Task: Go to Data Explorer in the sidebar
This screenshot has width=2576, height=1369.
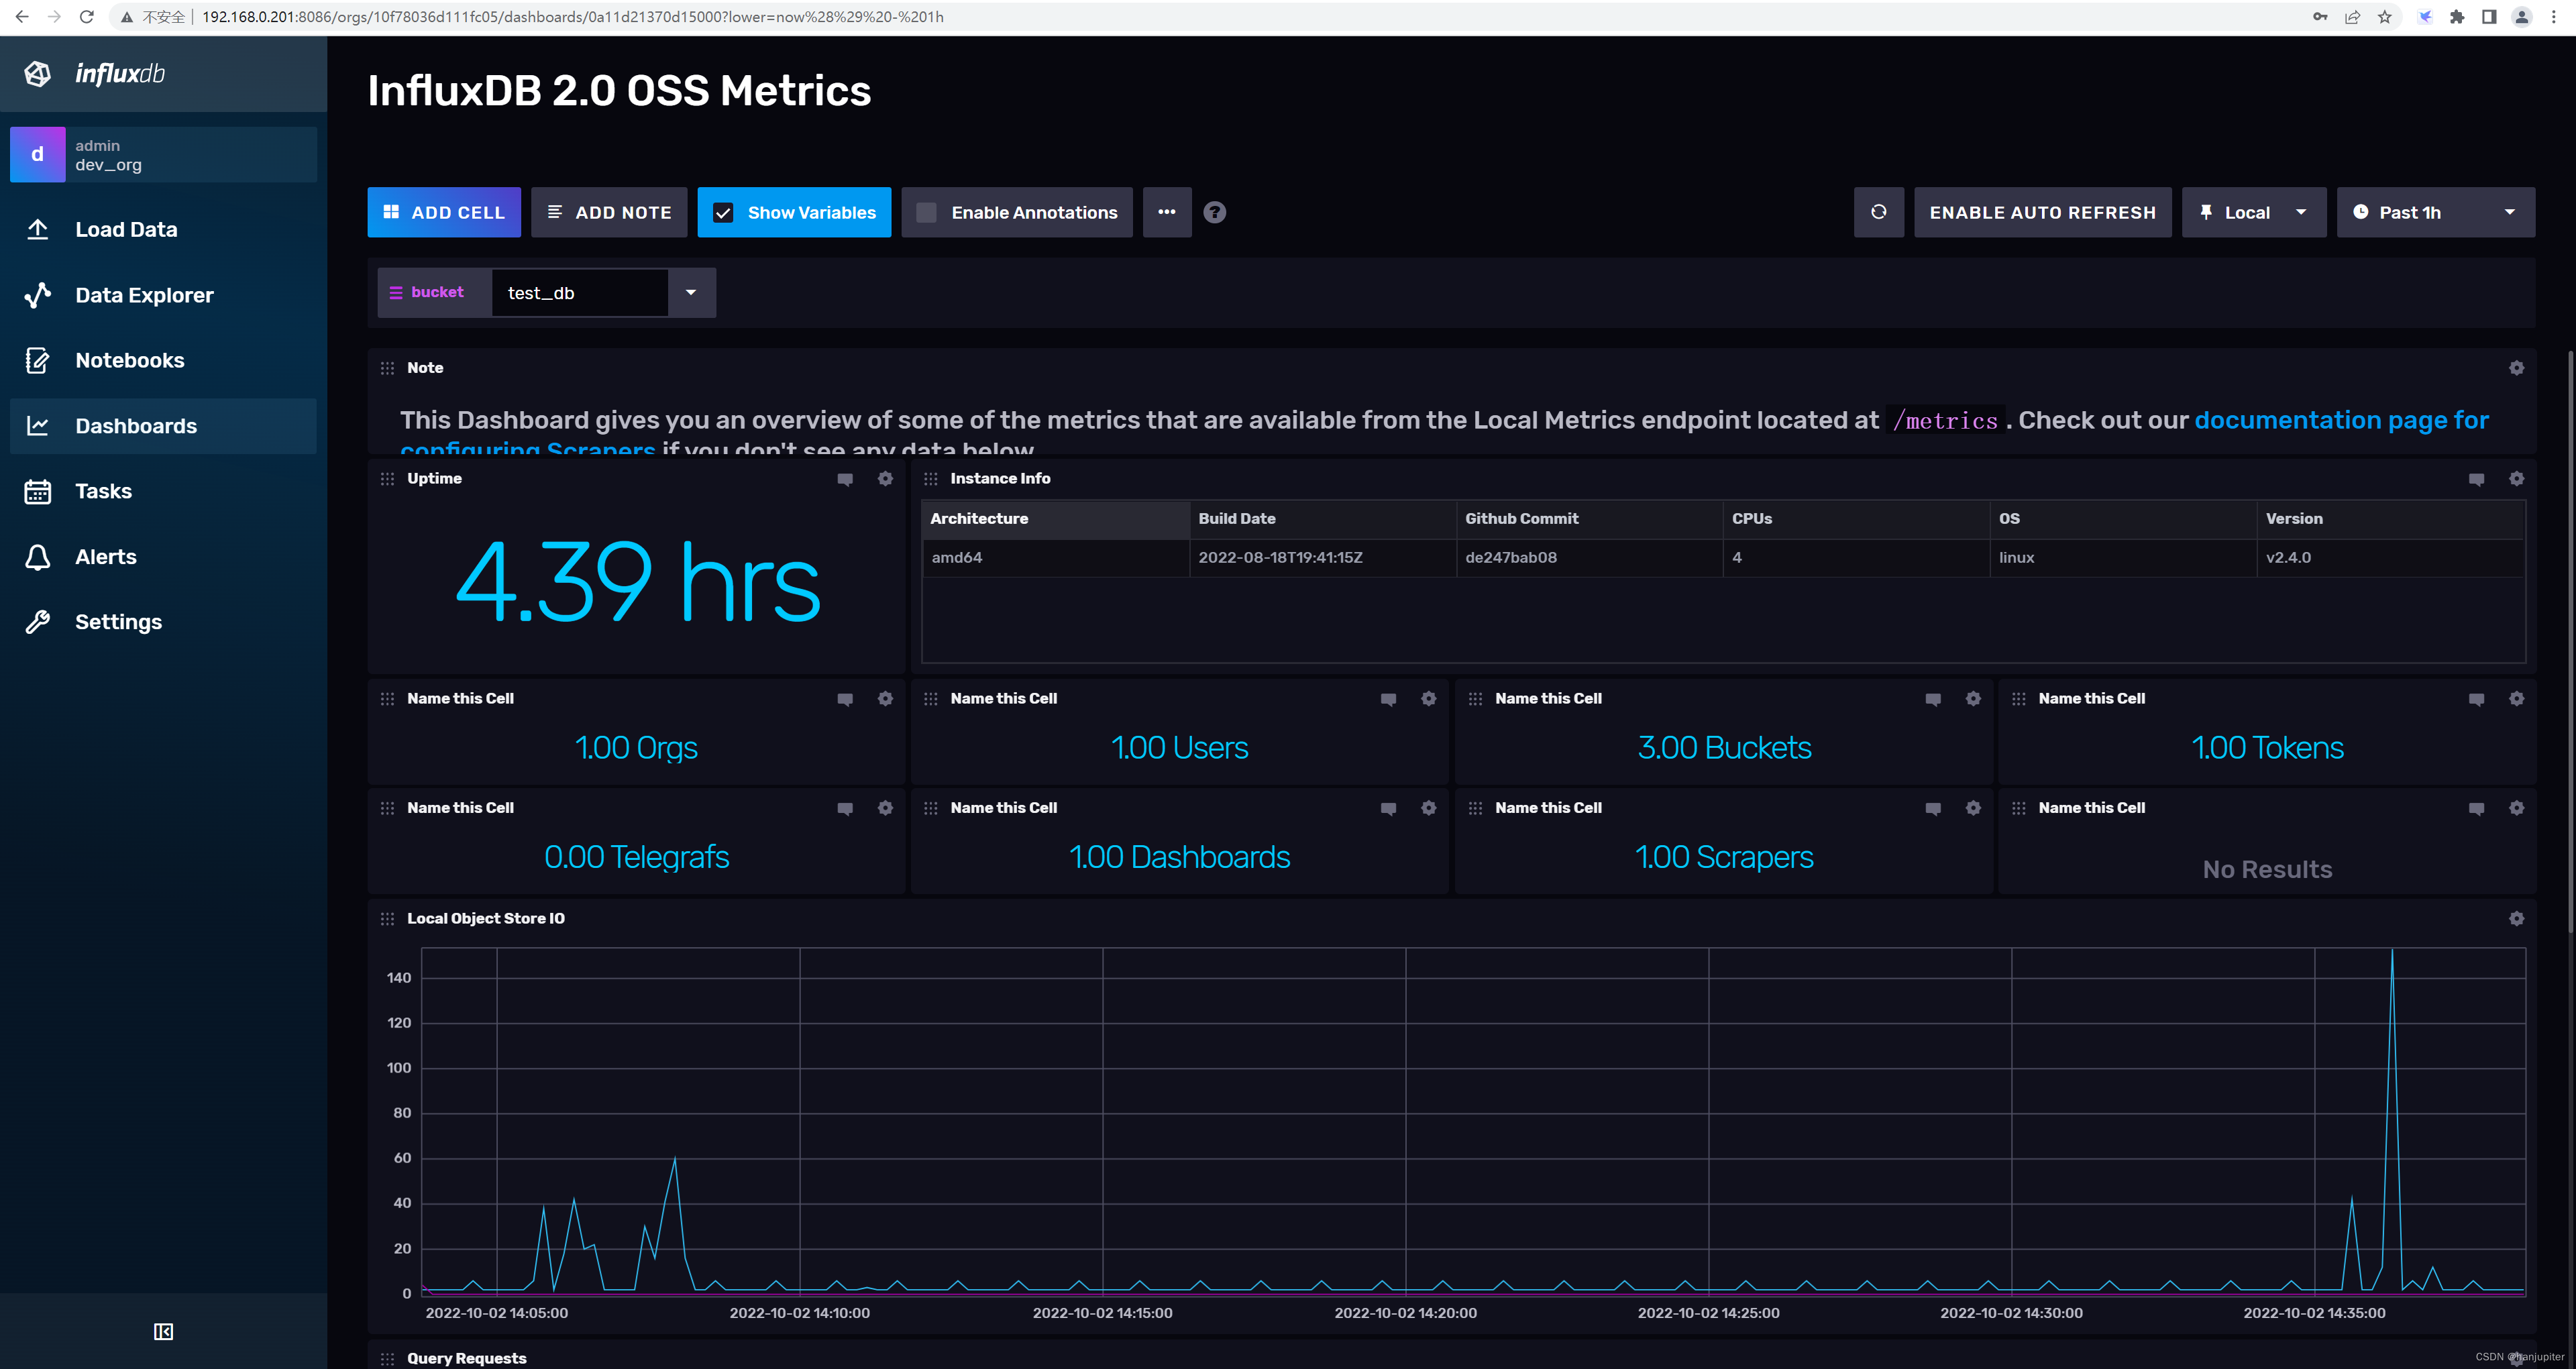Action: [x=144, y=295]
